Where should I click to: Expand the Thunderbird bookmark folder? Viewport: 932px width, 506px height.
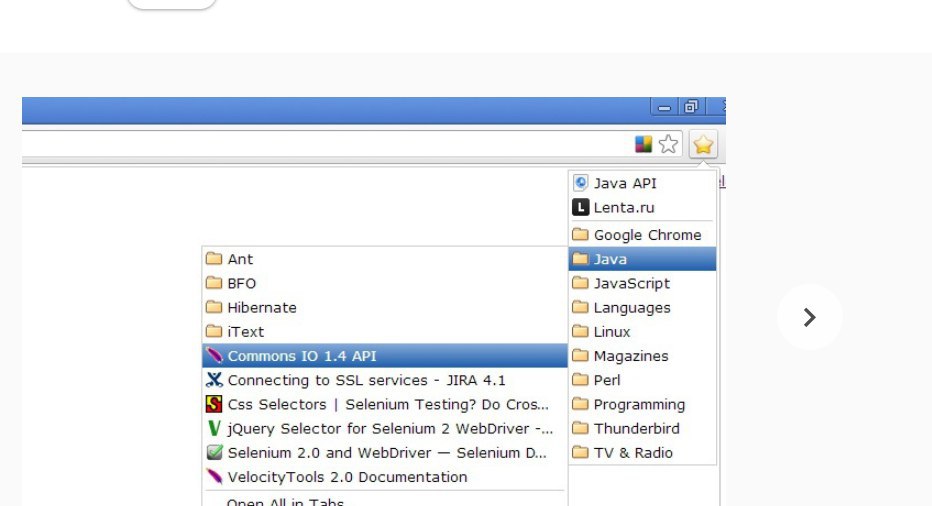[x=643, y=429]
